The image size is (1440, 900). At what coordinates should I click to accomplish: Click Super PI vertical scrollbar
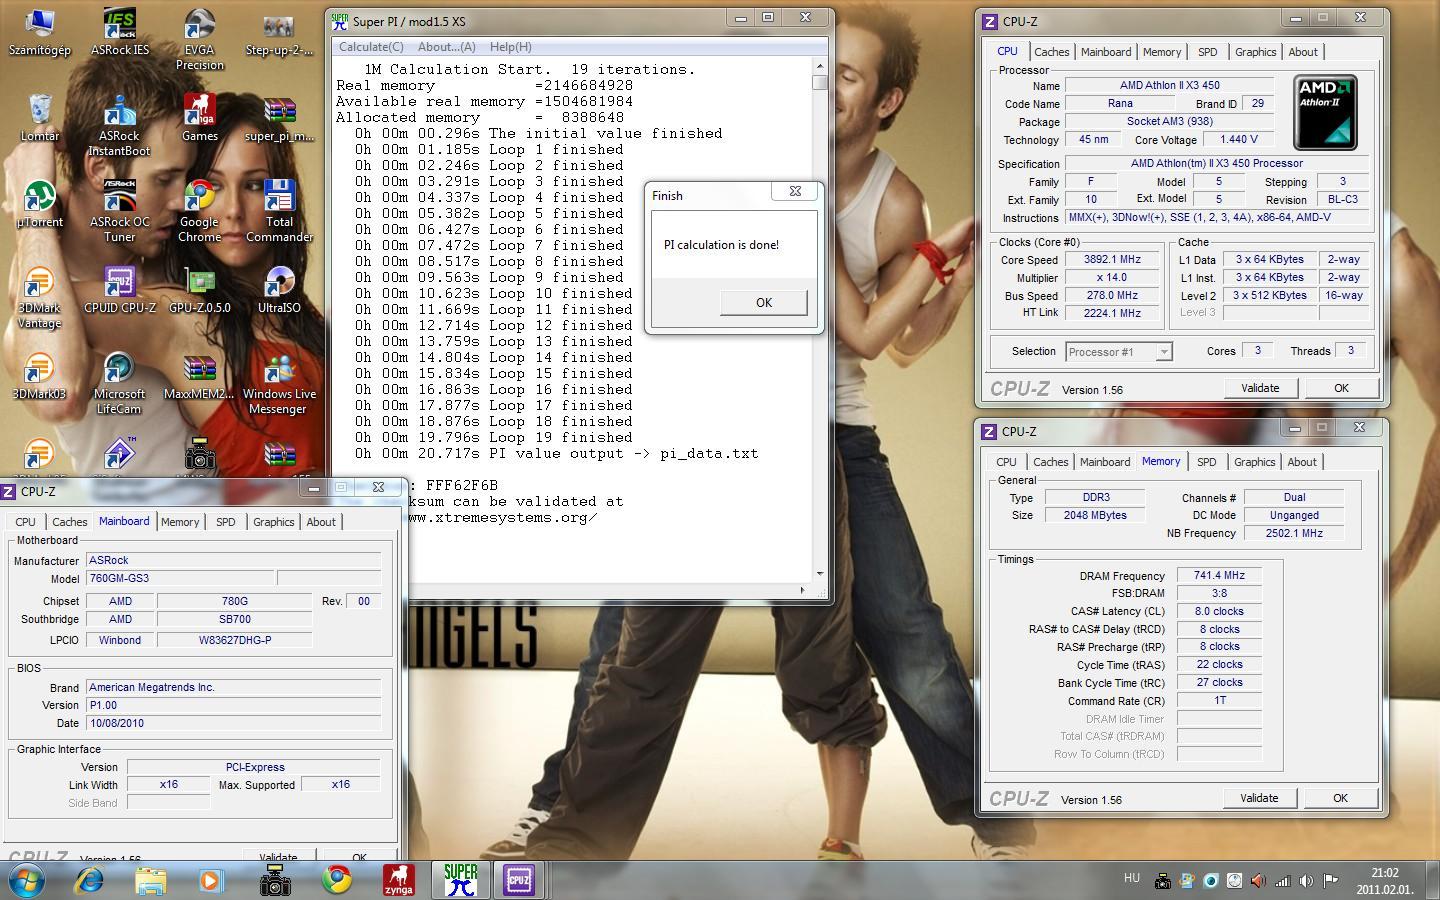coord(820,320)
